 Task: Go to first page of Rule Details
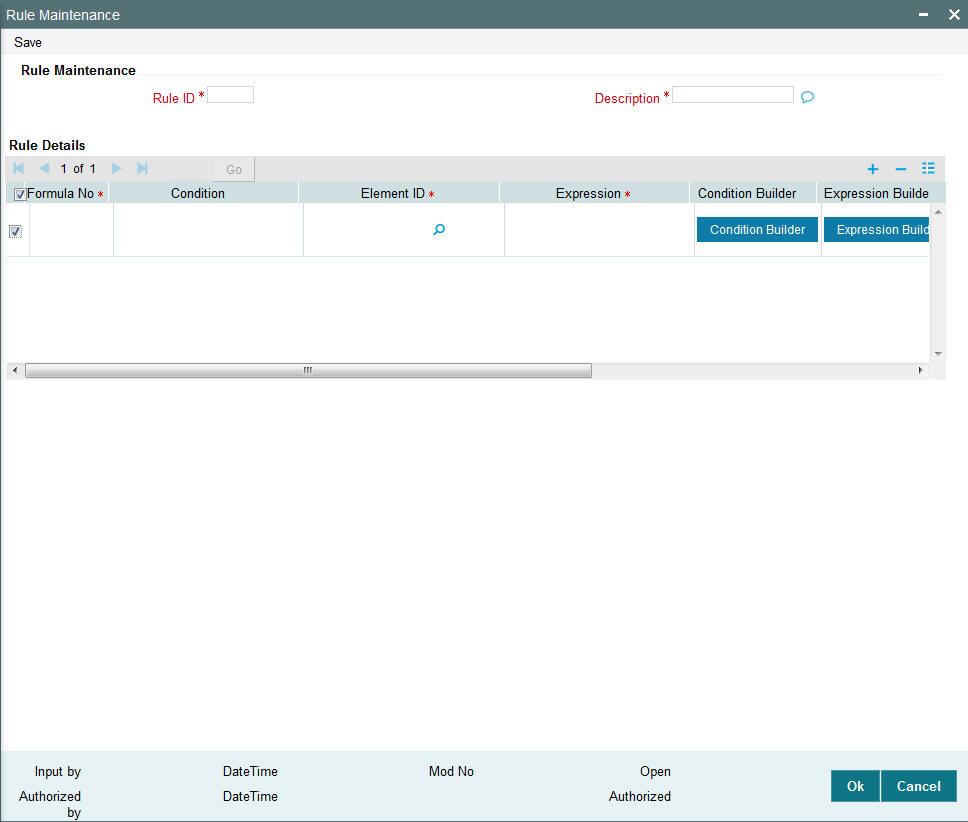click(x=19, y=168)
